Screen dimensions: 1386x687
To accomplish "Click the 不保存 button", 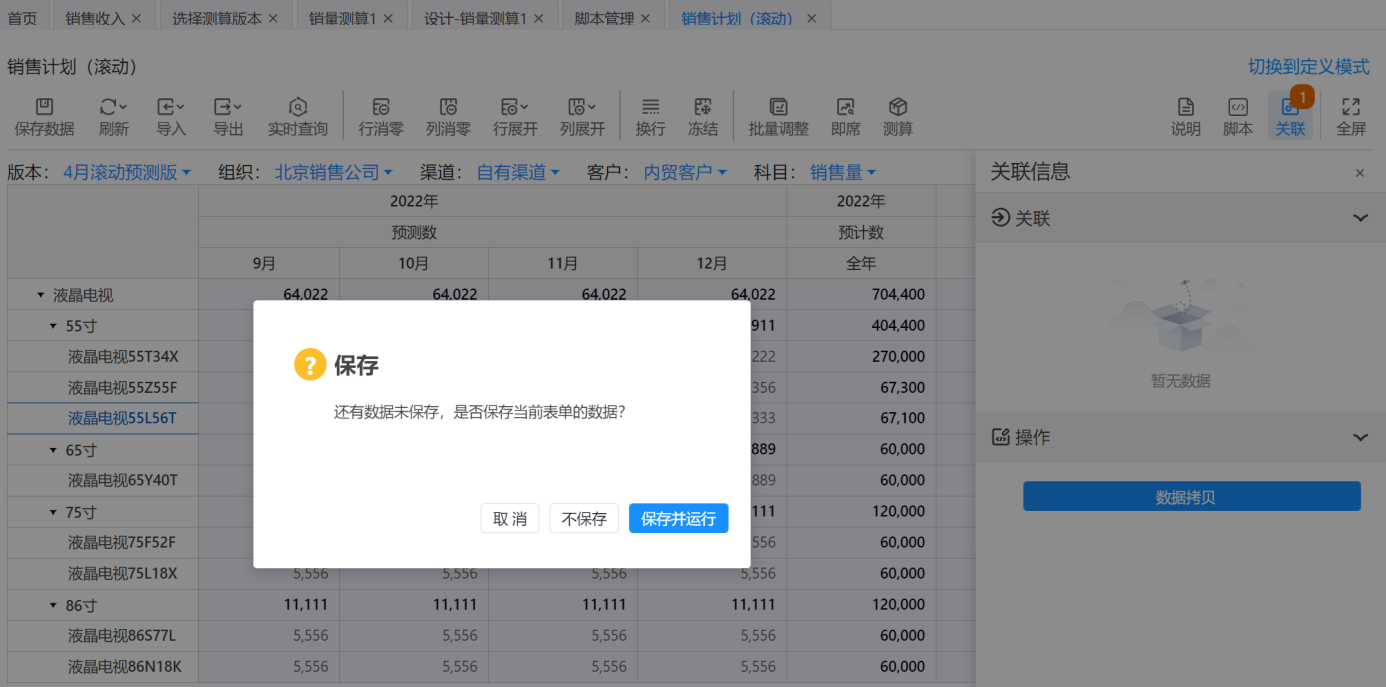I will (x=584, y=519).
